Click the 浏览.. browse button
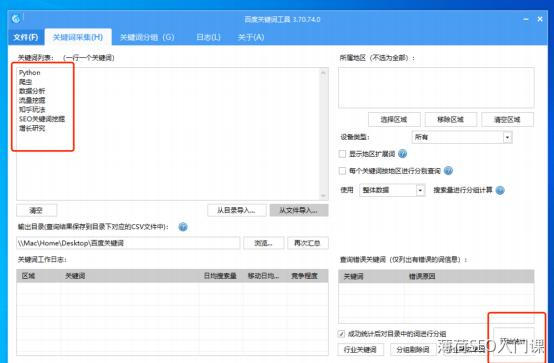 click(x=264, y=243)
